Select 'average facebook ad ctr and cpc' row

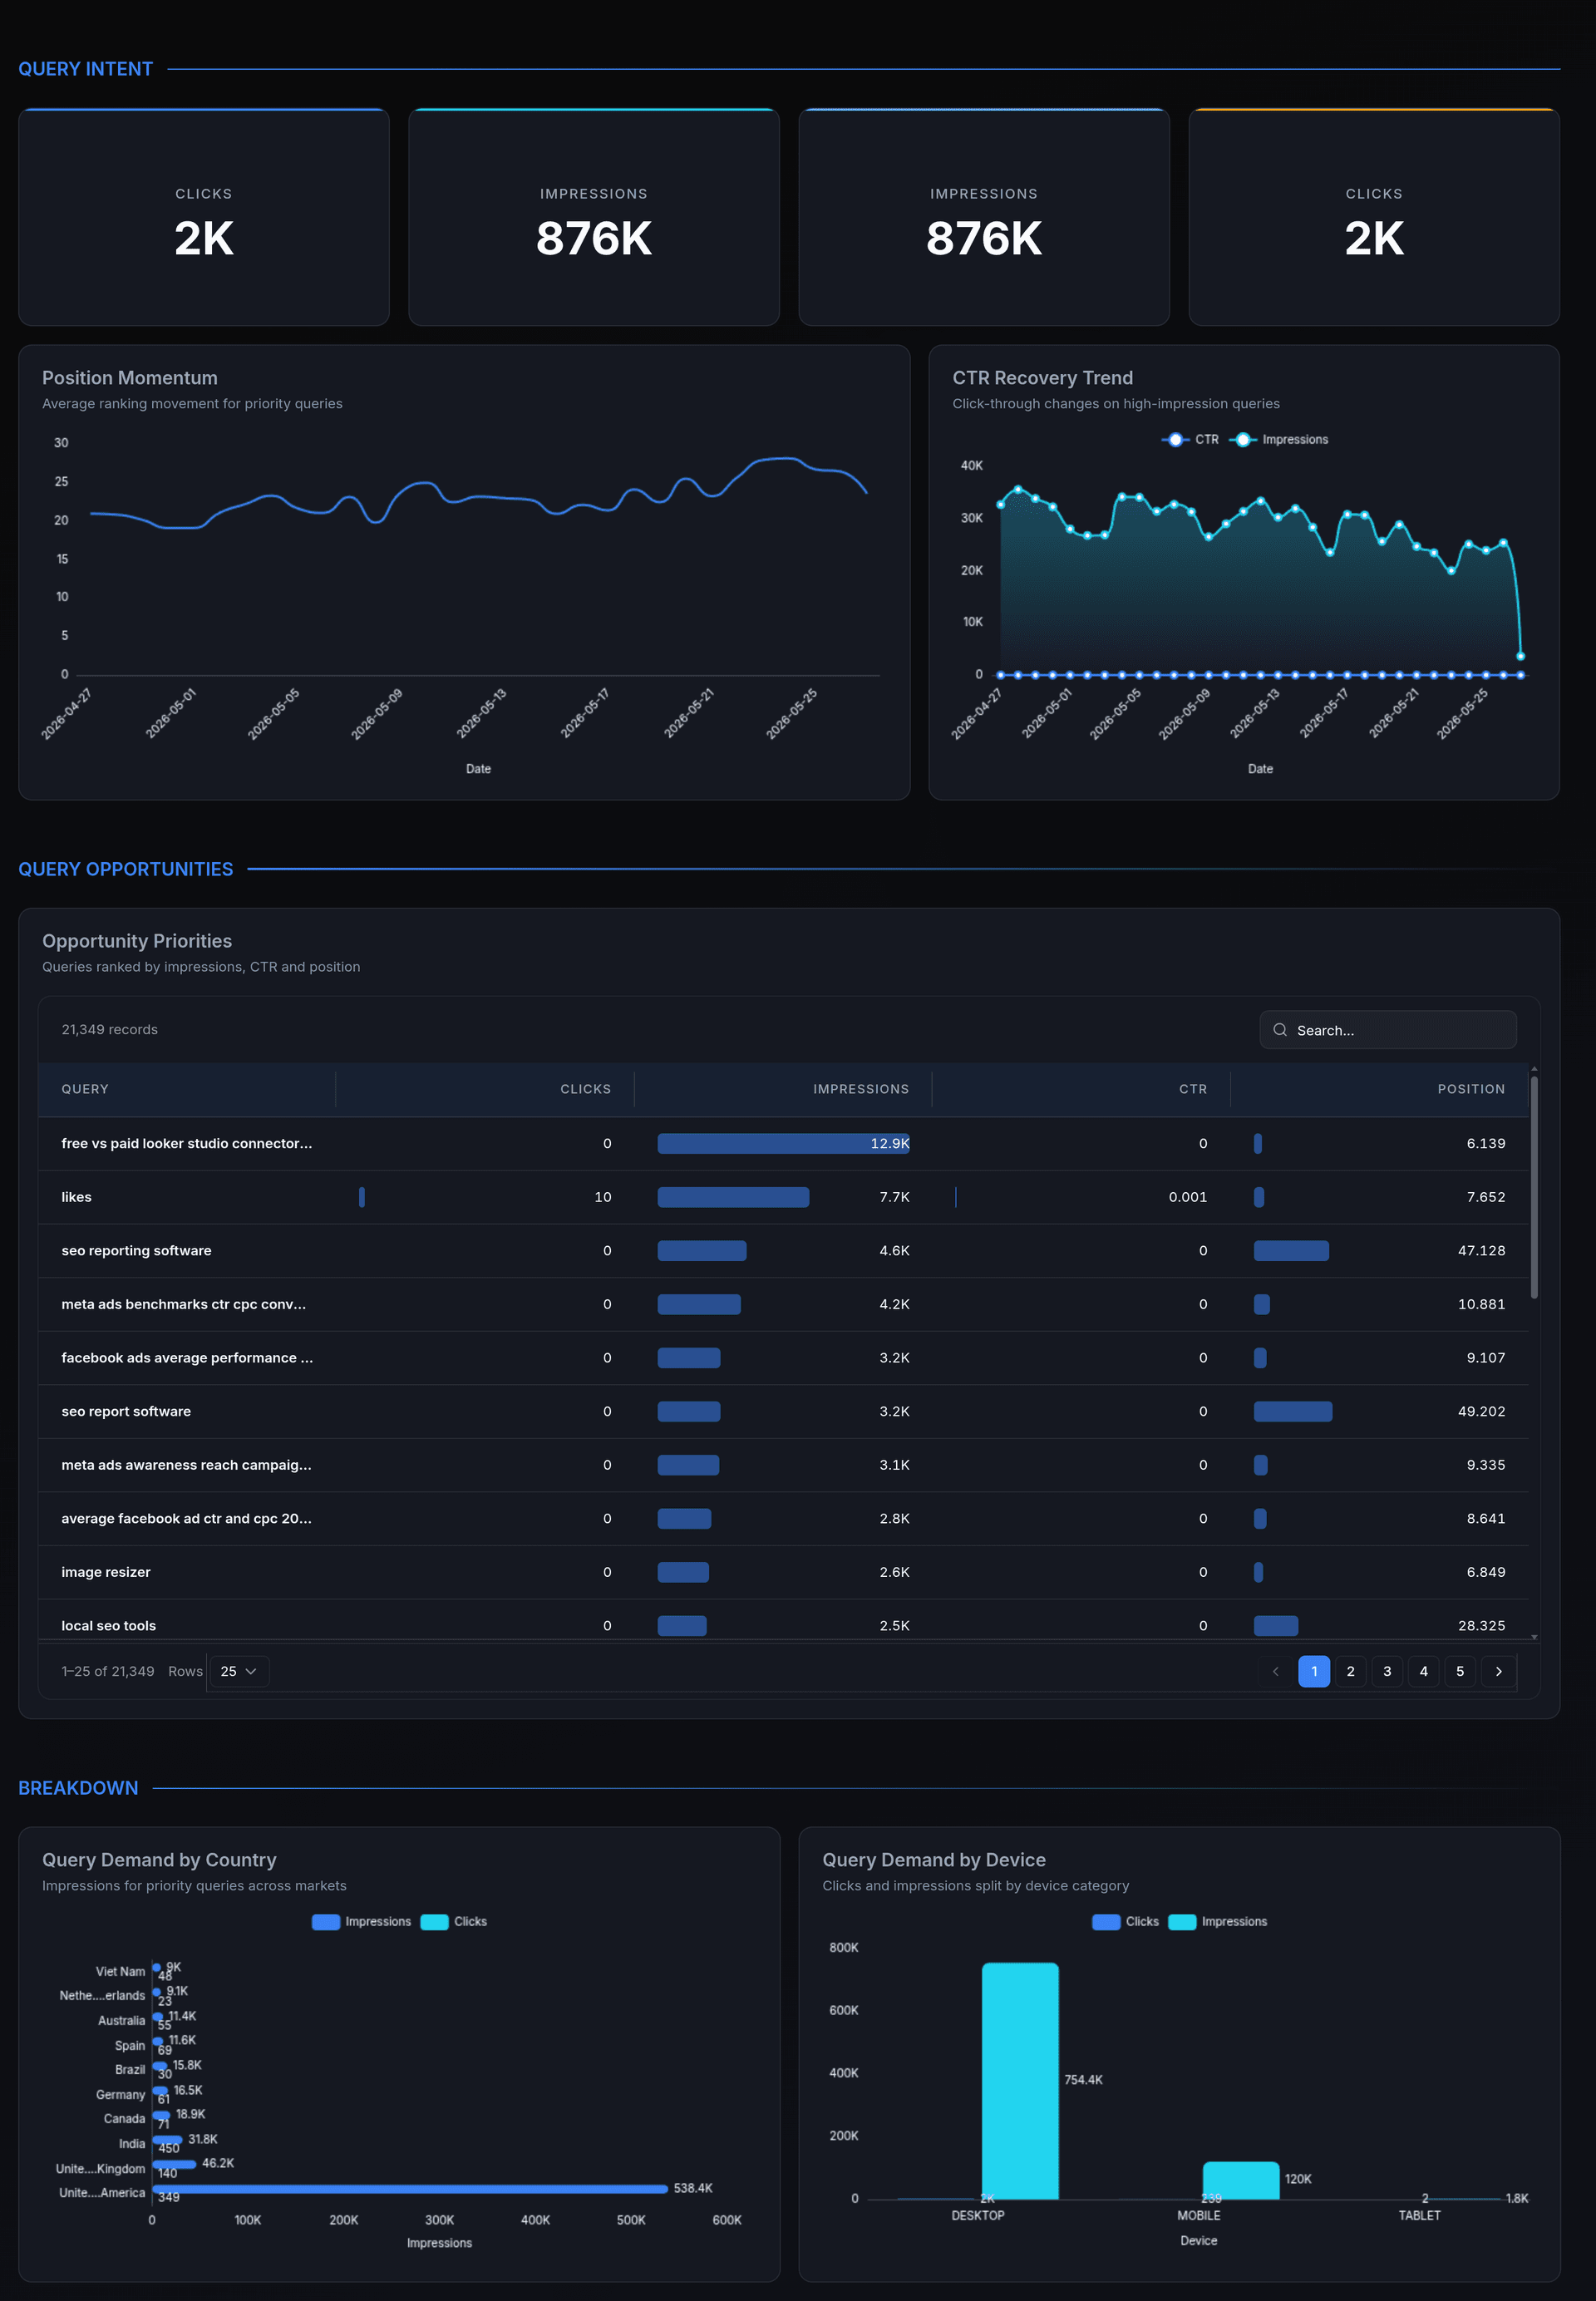[x=783, y=1519]
